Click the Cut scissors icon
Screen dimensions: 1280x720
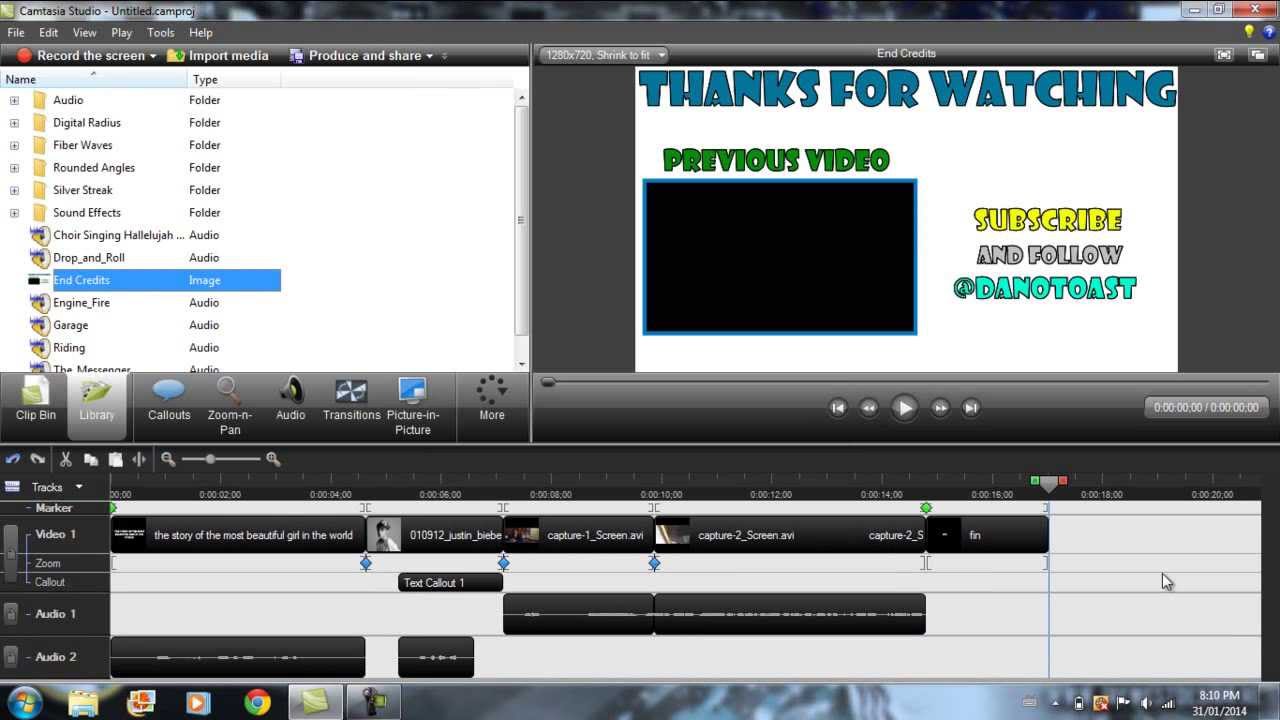click(65, 459)
